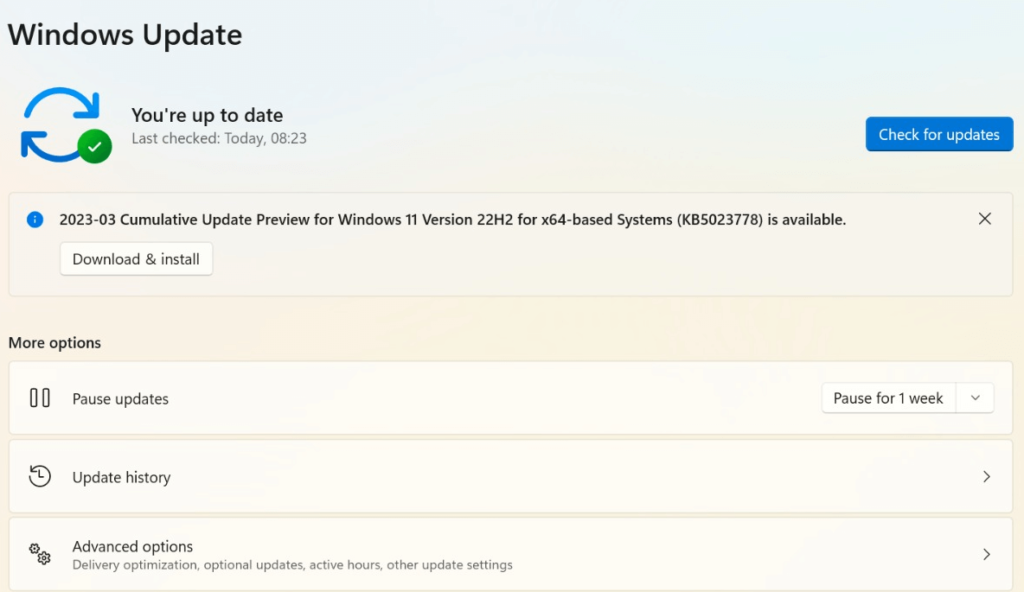Click the Update history clock icon
The width and height of the screenshot is (1024, 592).
[x=40, y=477]
